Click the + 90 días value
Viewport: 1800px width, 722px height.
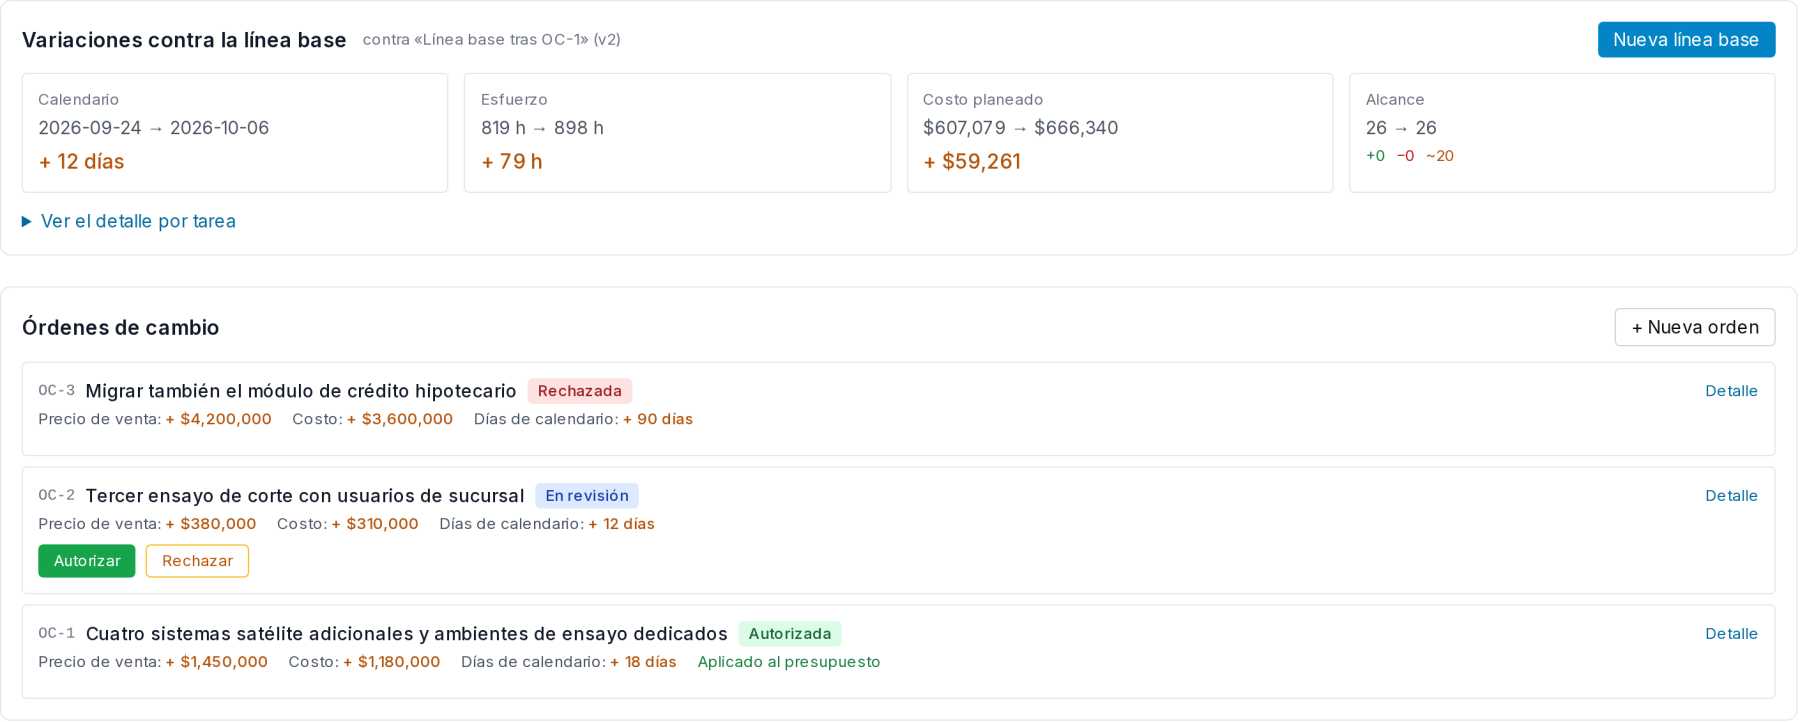pyautogui.click(x=658, y=419)
